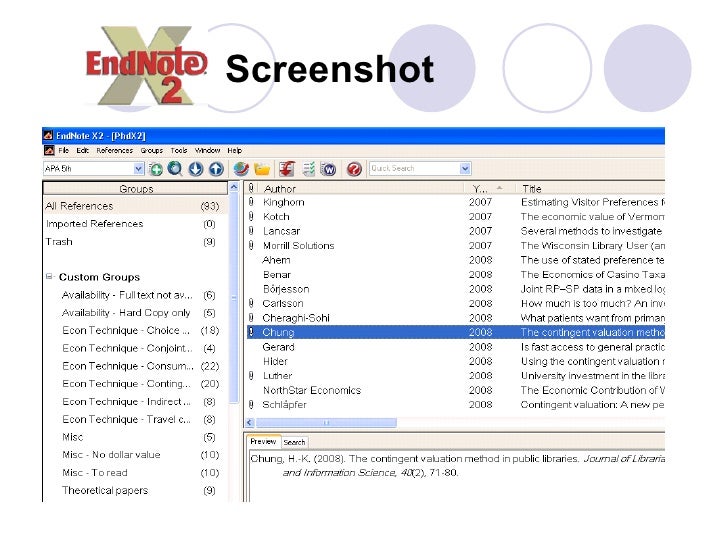Click the Groups pane vertical scrollbar thumb
The width and height of the screenshot is (728, 546).
234,298
